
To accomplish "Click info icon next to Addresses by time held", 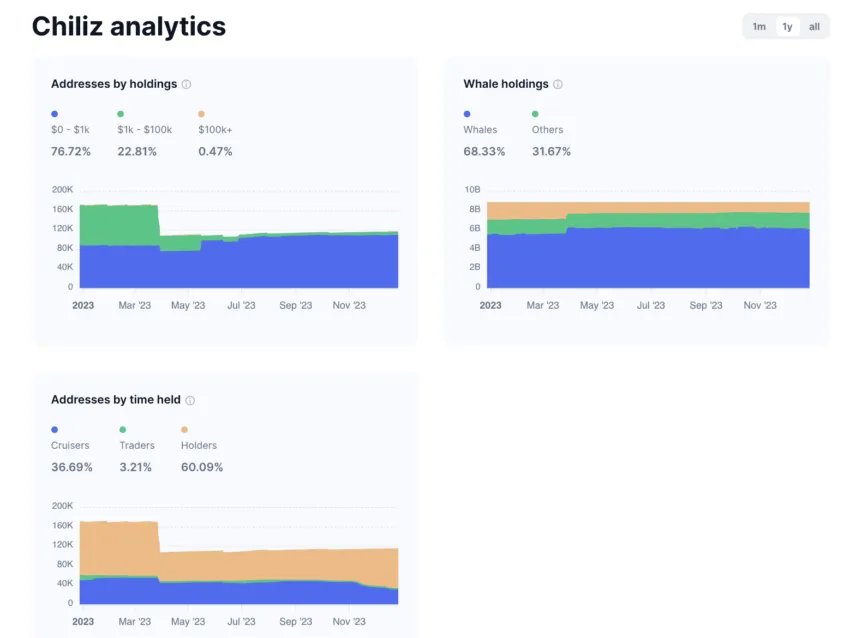I will coord(190,401).
